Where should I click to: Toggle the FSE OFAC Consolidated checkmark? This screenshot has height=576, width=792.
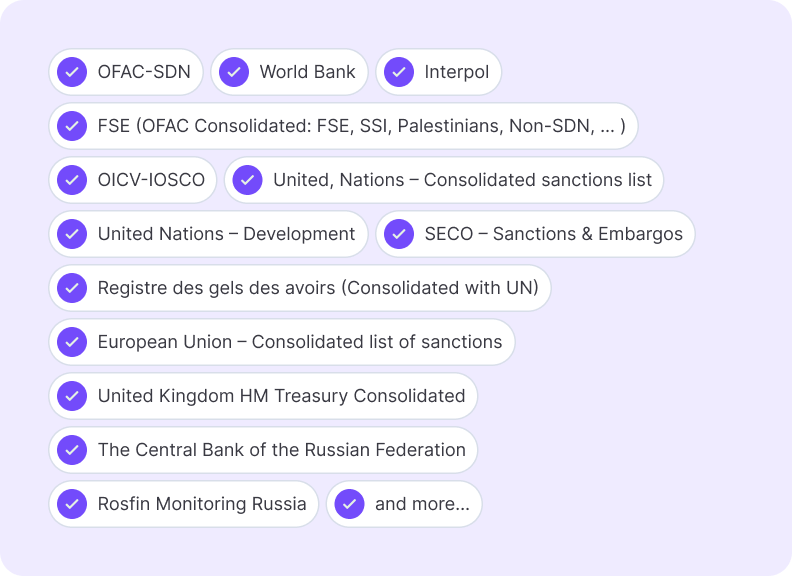click(72, 126)
